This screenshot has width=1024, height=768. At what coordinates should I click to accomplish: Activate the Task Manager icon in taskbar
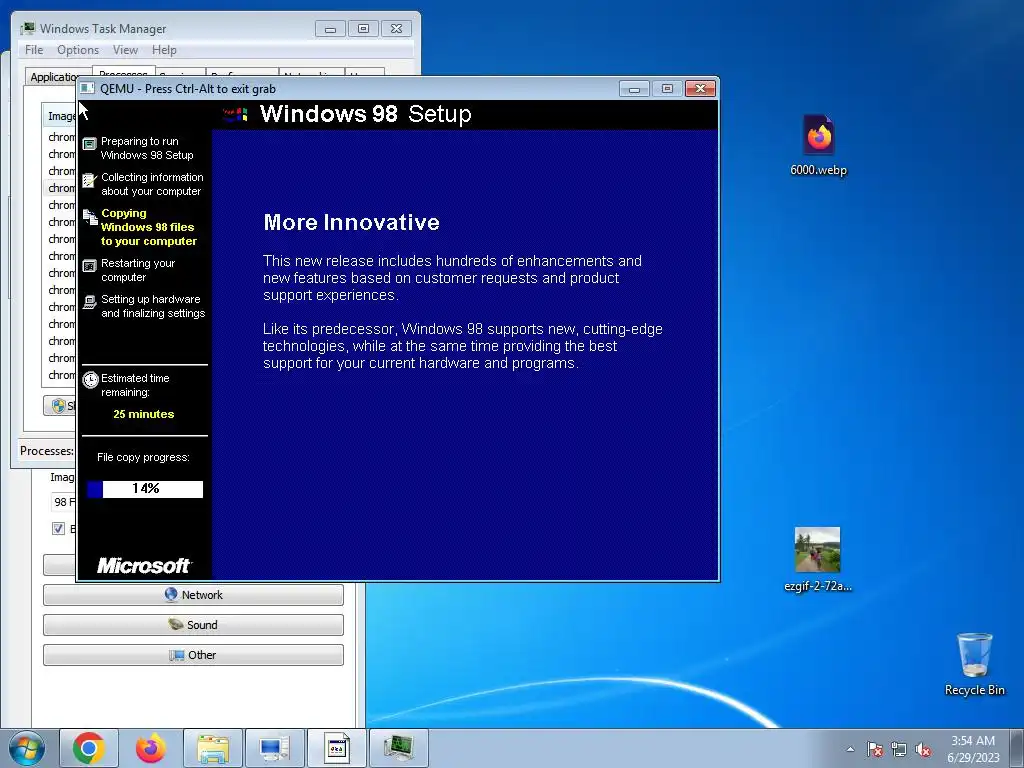pyautogui.click(x=399, y=748)
